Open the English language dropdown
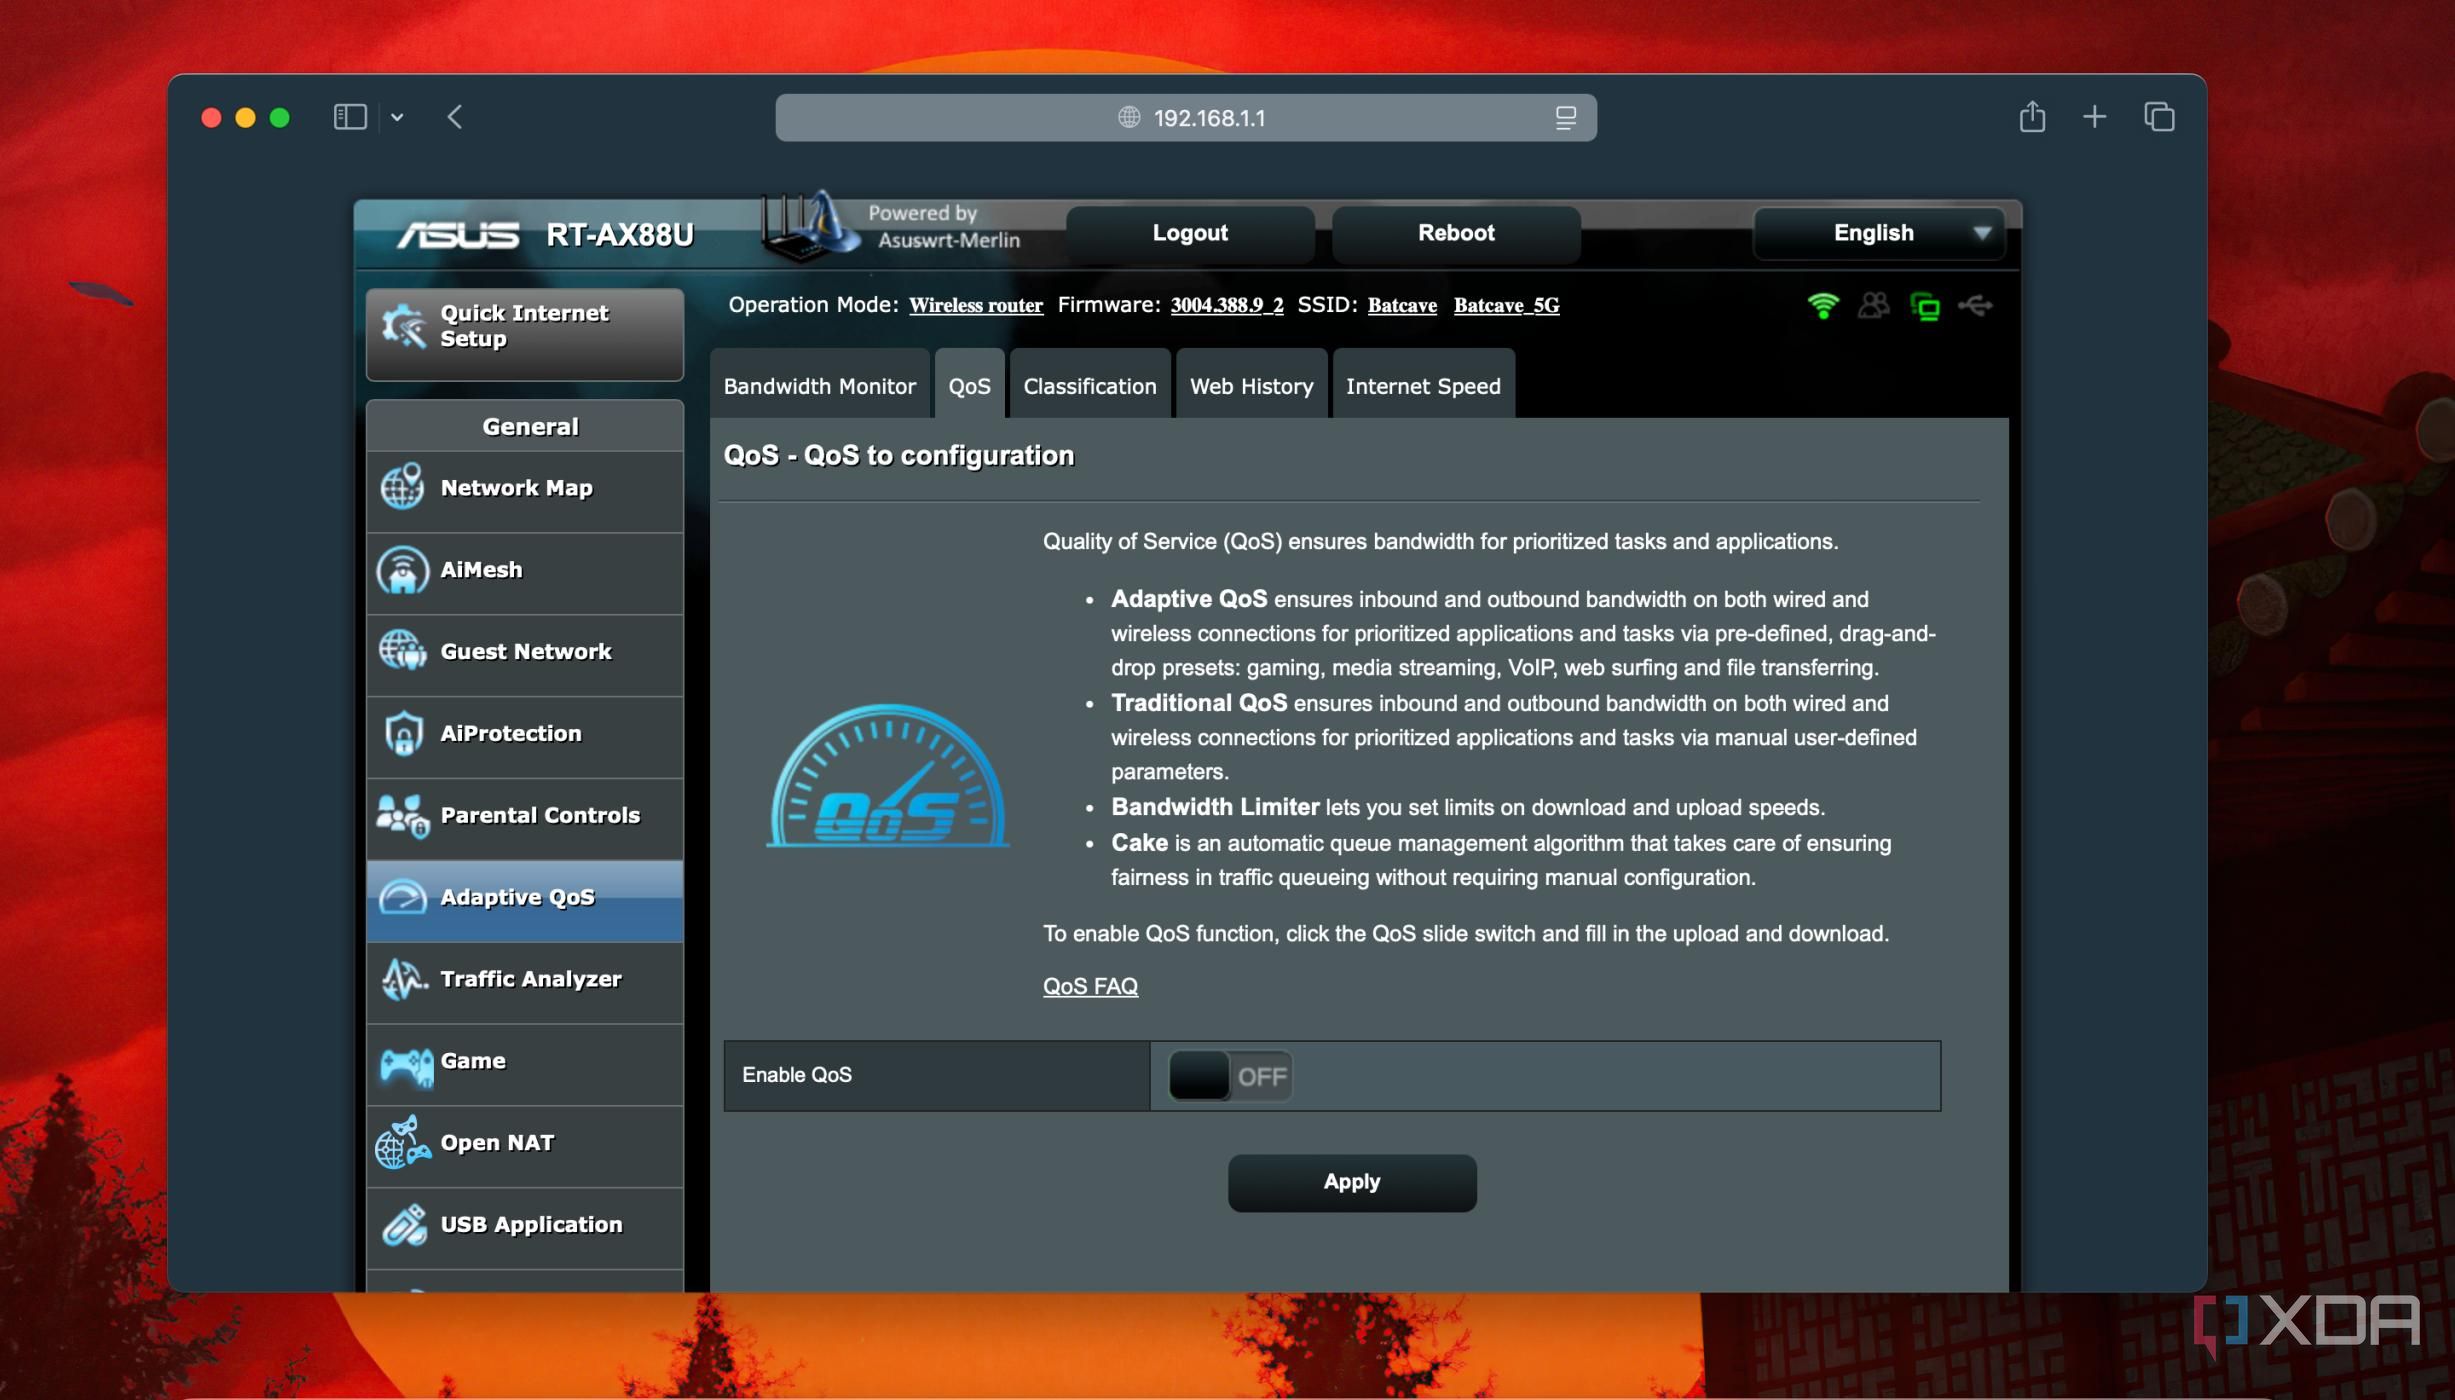Screen dimensions: 2455x1400 click(1878, 233)
